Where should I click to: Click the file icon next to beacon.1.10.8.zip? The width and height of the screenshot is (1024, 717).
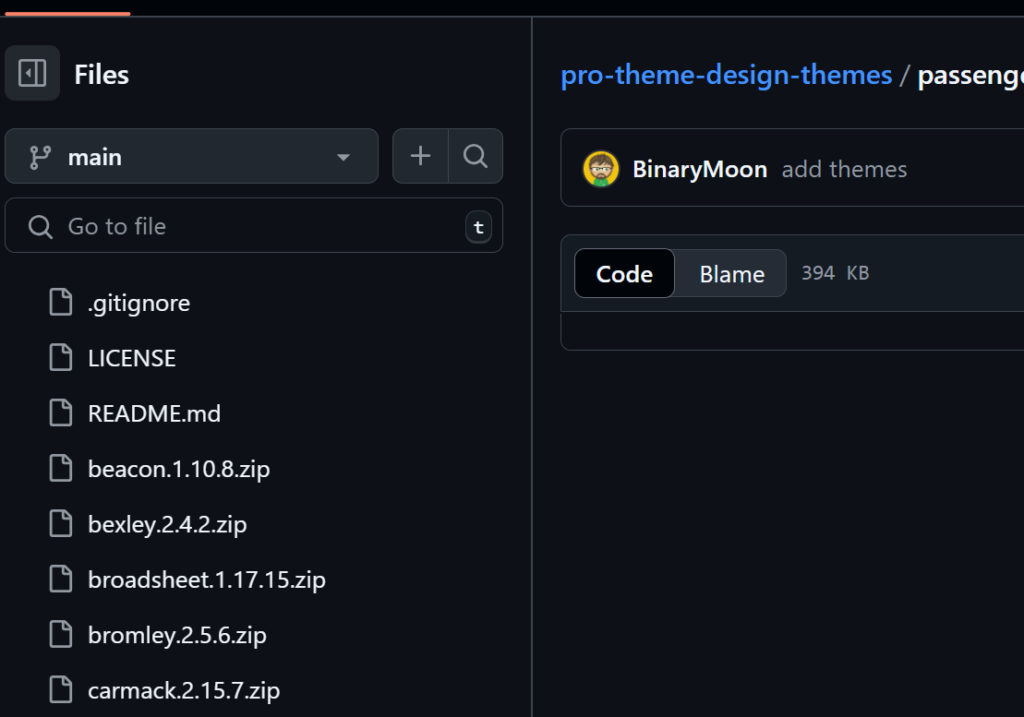click(x=61, y=468)
